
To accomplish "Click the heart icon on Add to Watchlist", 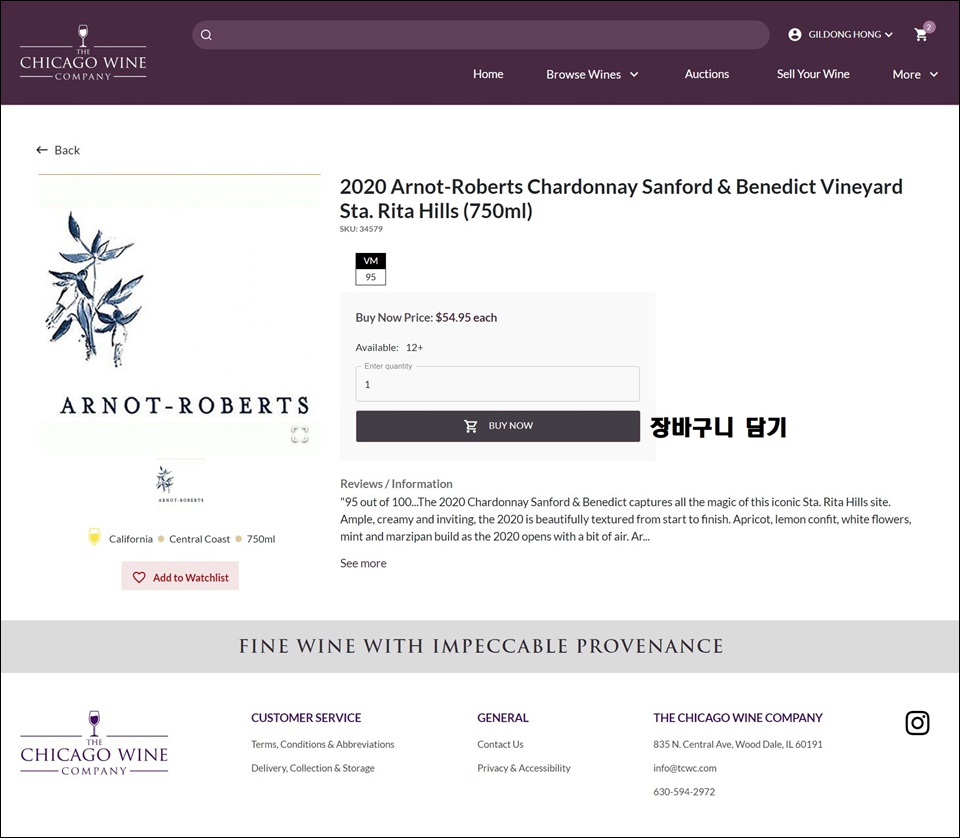I will point(140,577).
